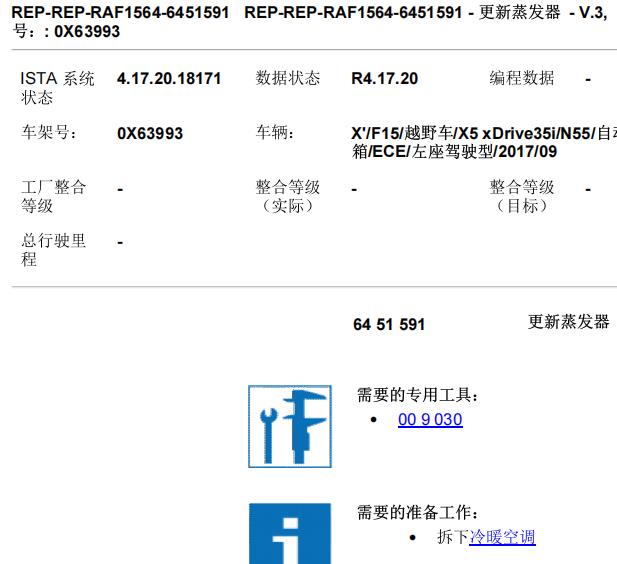Click the 编程数据 label
Image resolution: width=617 pixels, height=564 pixels.
click(x=522, y=78)
